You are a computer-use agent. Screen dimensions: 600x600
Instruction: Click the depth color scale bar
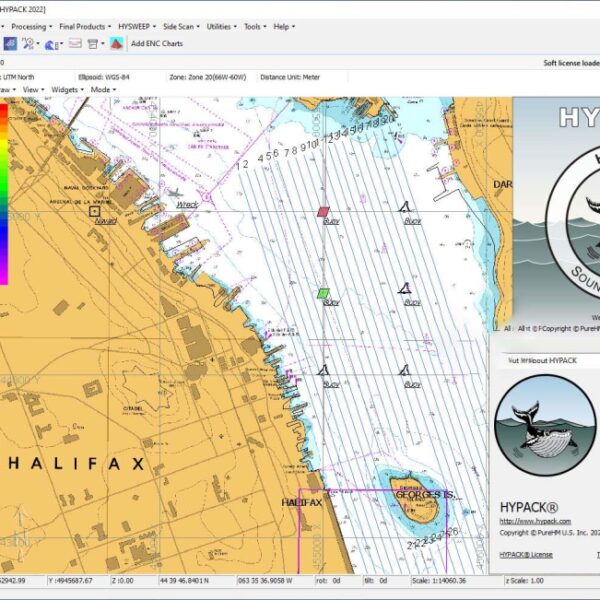coord(4,190)
